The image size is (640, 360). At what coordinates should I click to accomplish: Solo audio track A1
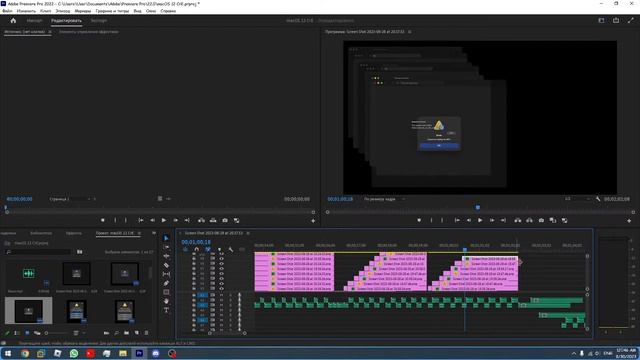click(231, 295)
